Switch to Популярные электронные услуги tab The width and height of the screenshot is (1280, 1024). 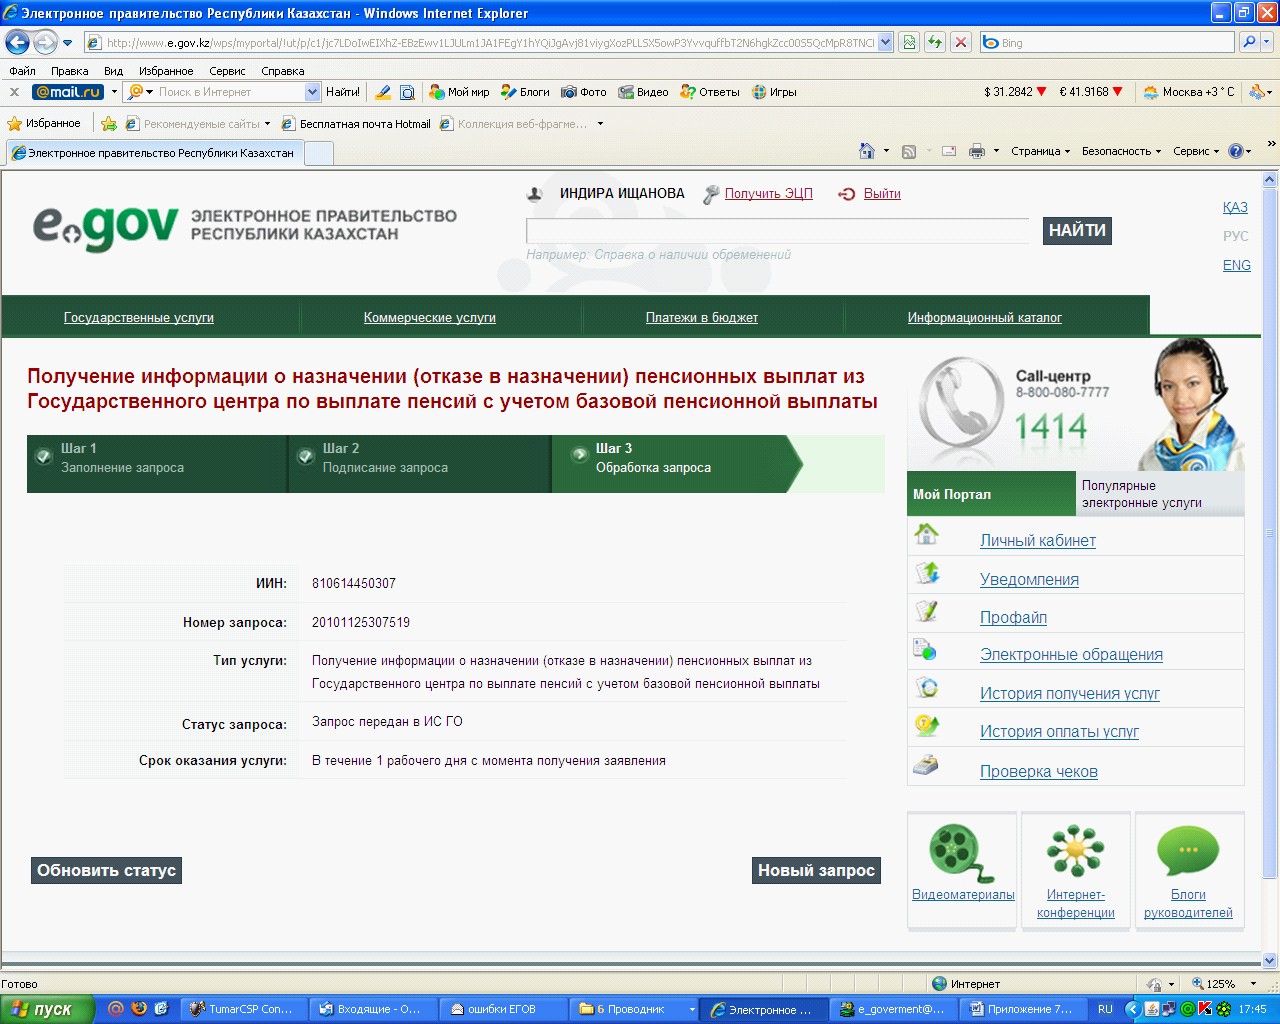[1160, 494]
